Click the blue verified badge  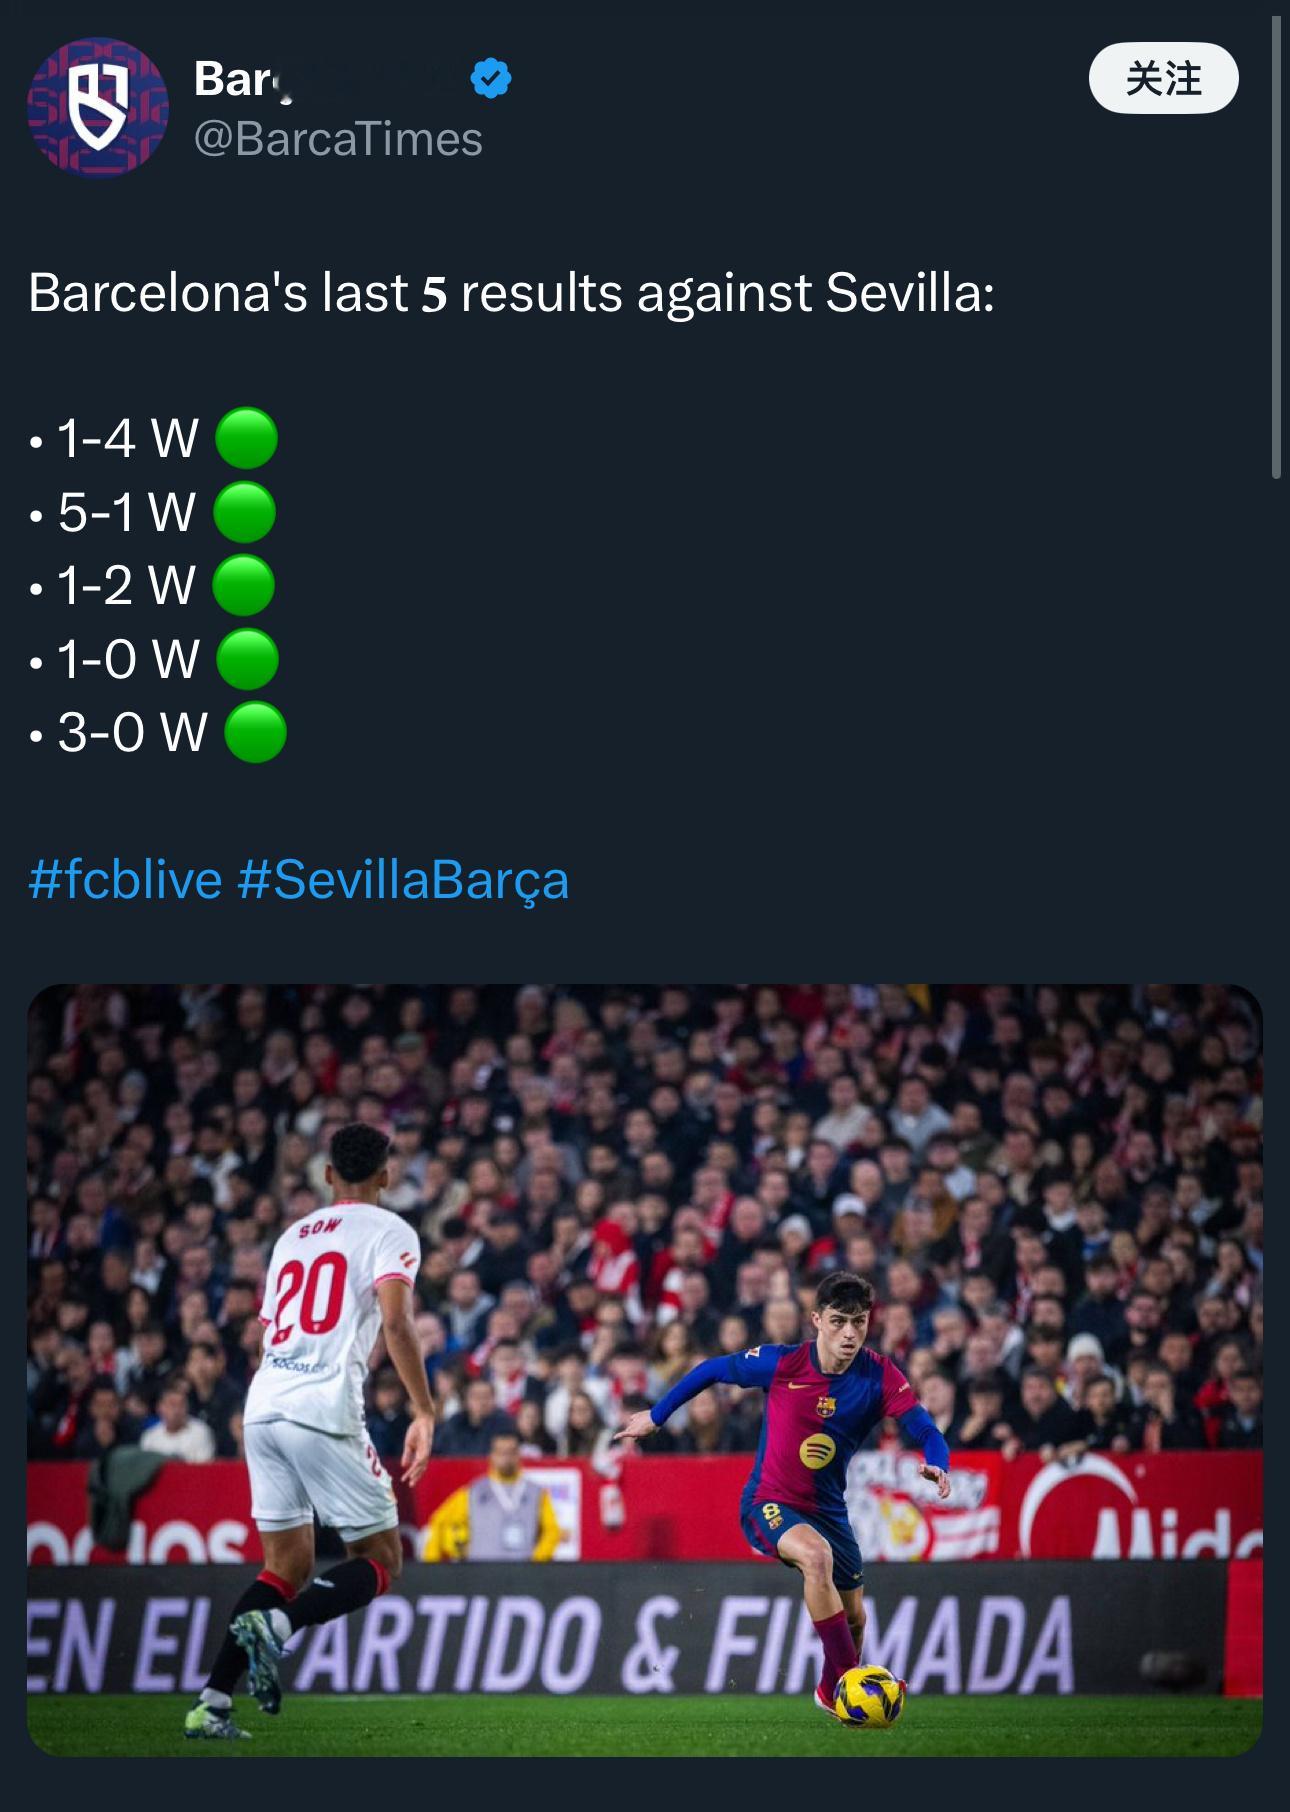click(x=490, y=78)
